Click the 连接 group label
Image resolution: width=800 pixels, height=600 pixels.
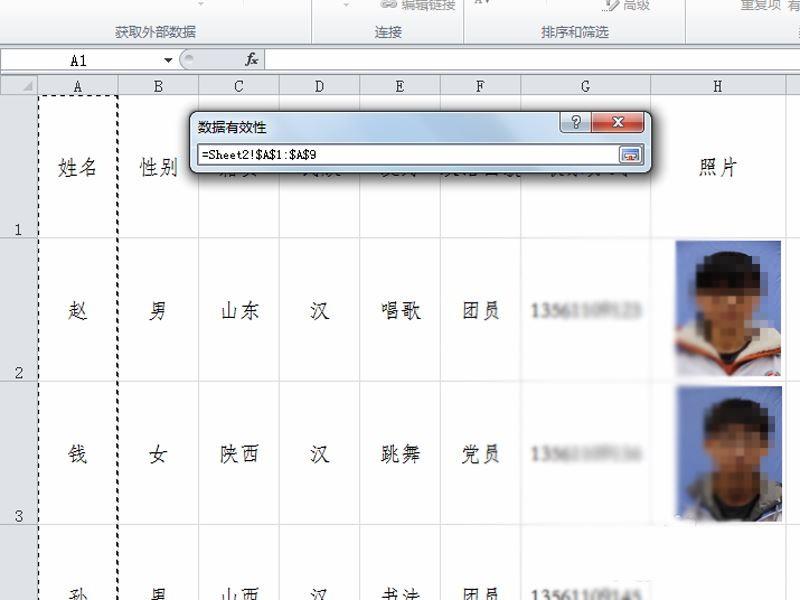tap(386, 31)
